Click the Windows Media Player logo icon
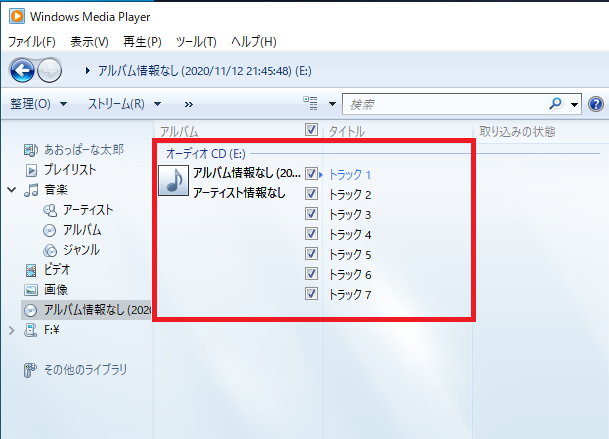 coord(17,16)
